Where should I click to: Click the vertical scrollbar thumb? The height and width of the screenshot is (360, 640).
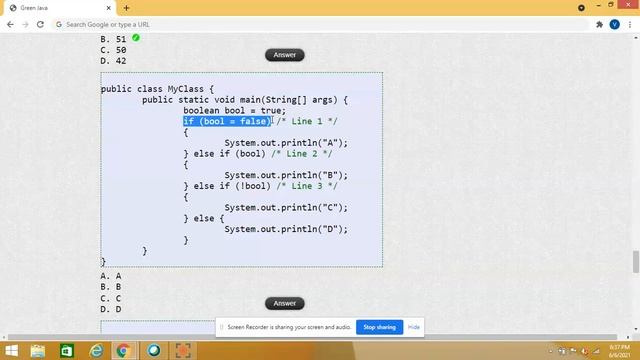(636, 262)
